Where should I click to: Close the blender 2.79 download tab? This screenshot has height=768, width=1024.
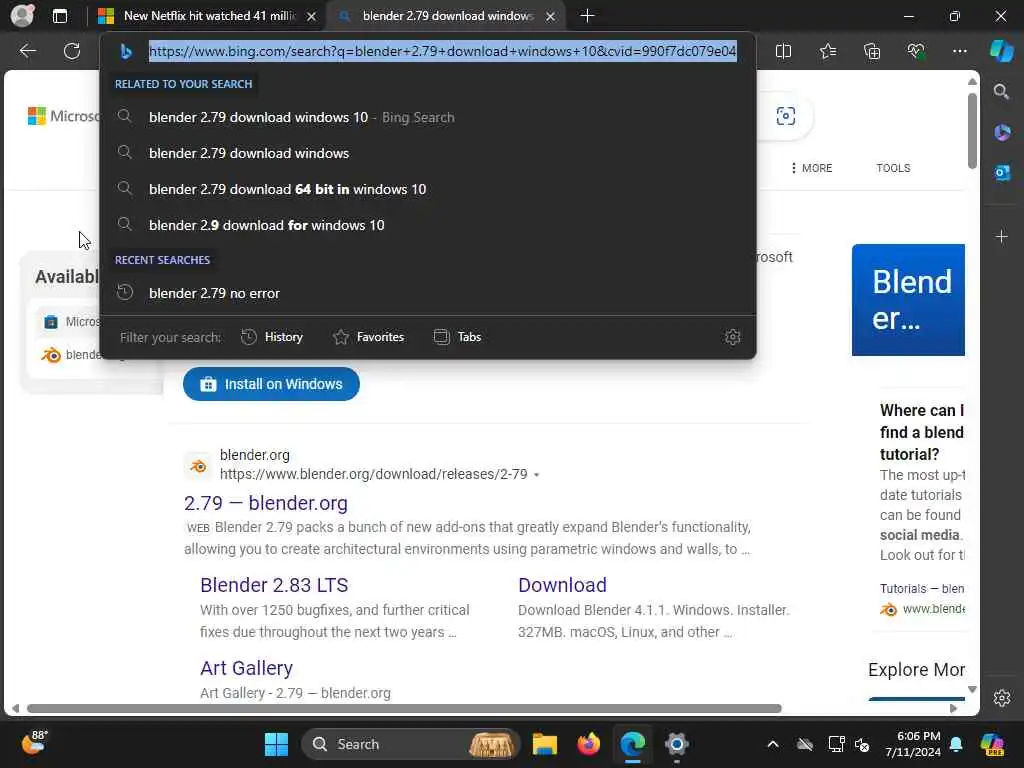click(551, 16)
